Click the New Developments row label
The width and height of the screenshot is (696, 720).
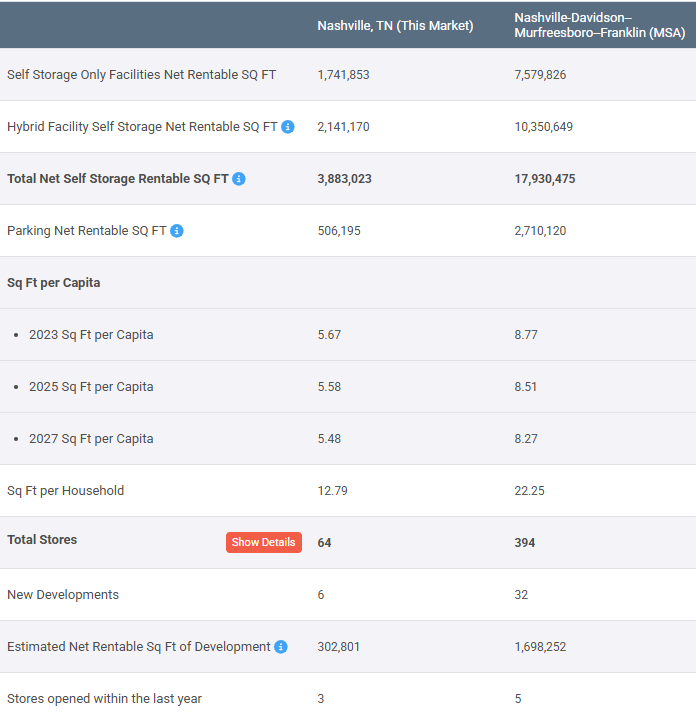tap(63, 595)
